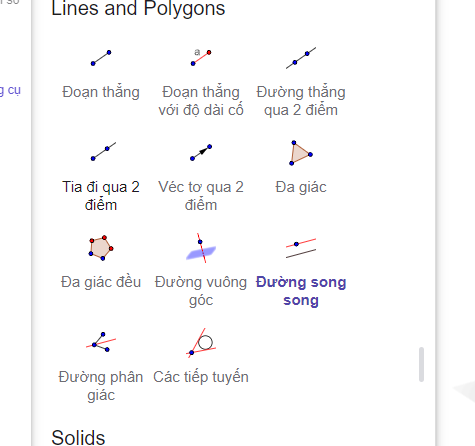The image size is (475, 446).
Task: Open the purple link ending in cụ
Action: coord(10,90)
